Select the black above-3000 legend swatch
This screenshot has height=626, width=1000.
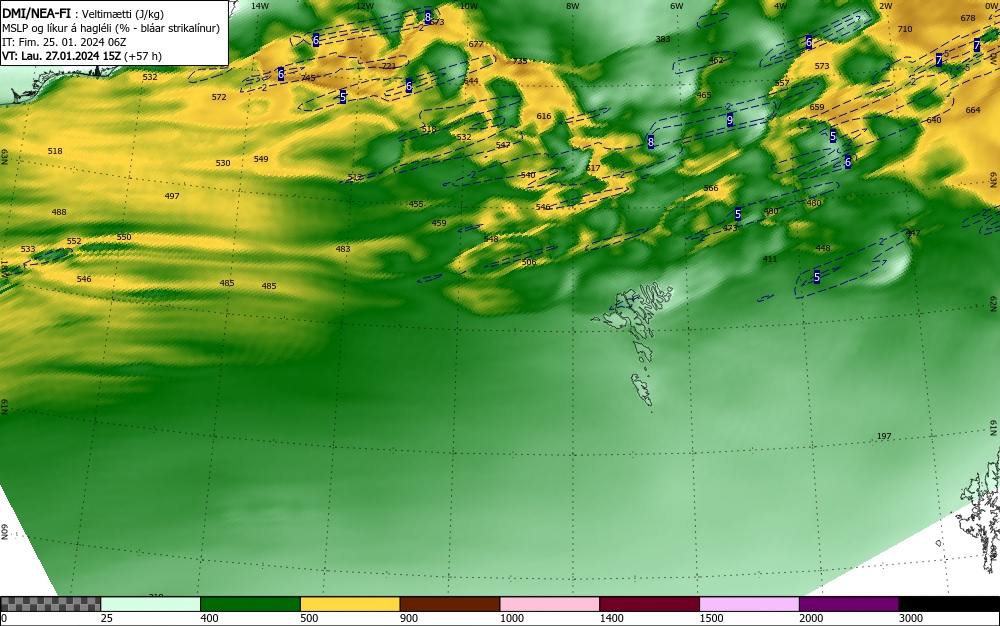tap(949, 604)
